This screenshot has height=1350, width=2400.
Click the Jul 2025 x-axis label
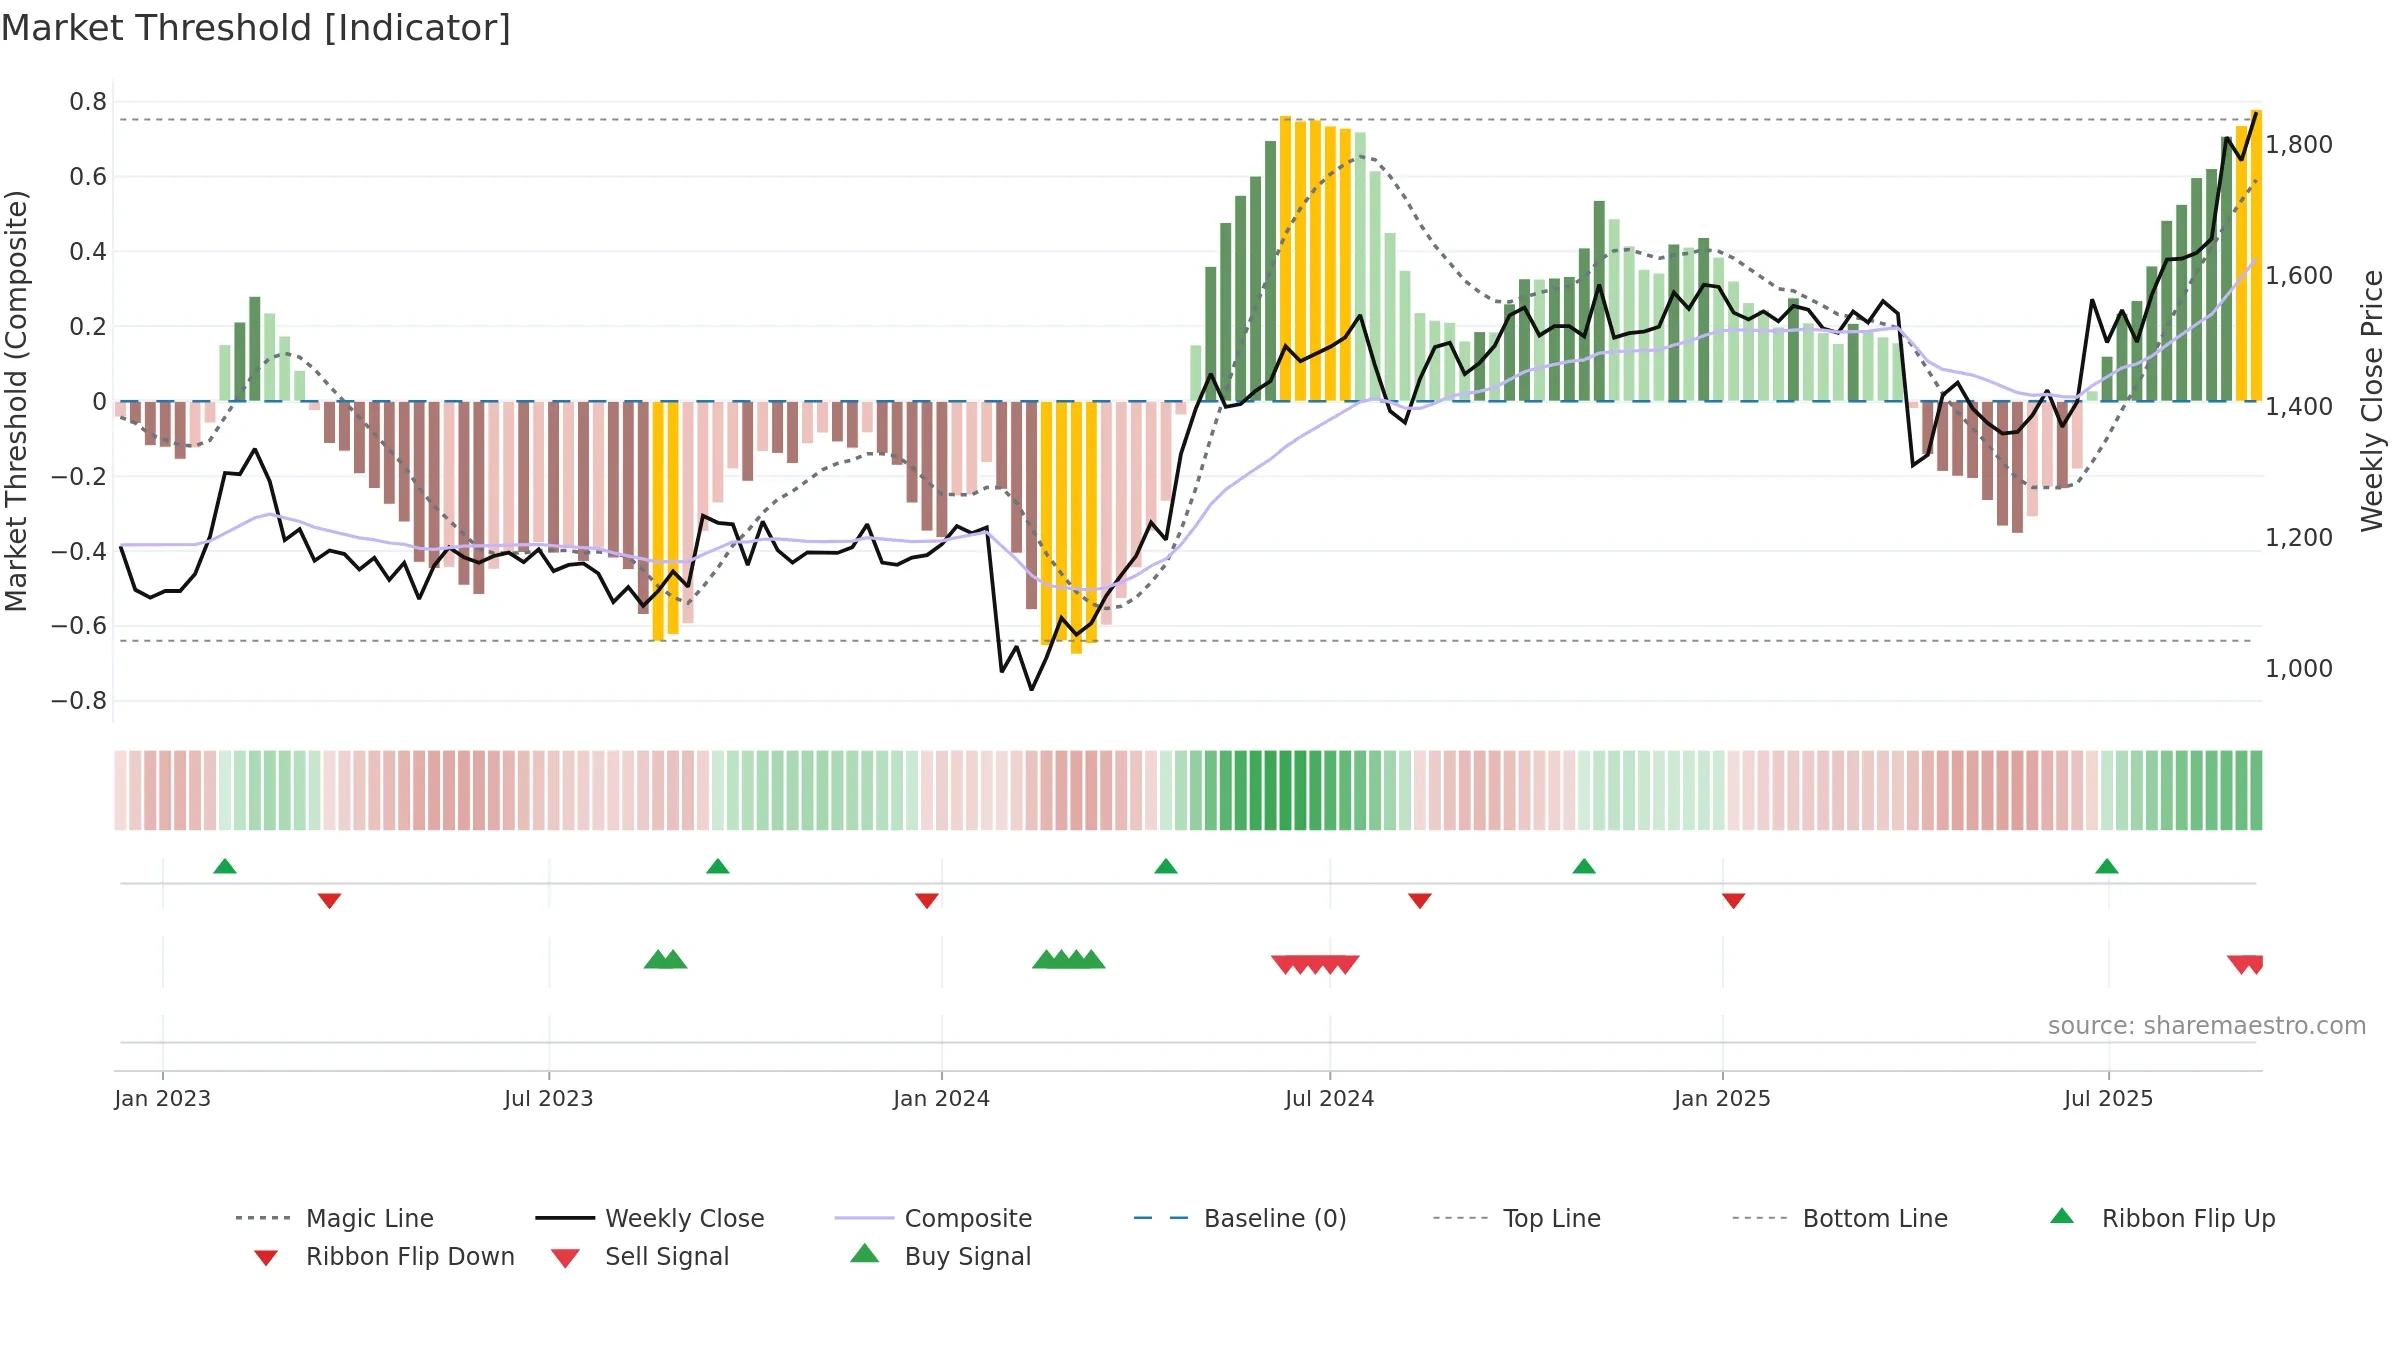pos(2109,1099)
